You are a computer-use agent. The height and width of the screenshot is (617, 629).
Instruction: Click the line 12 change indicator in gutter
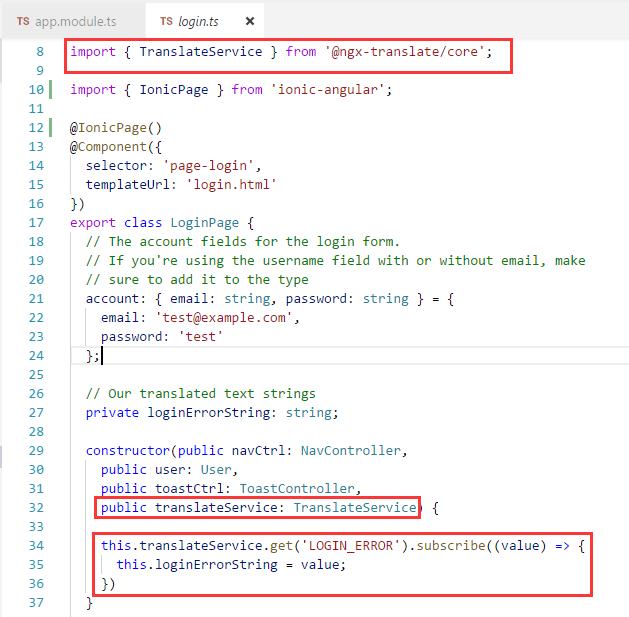[51, 128]
